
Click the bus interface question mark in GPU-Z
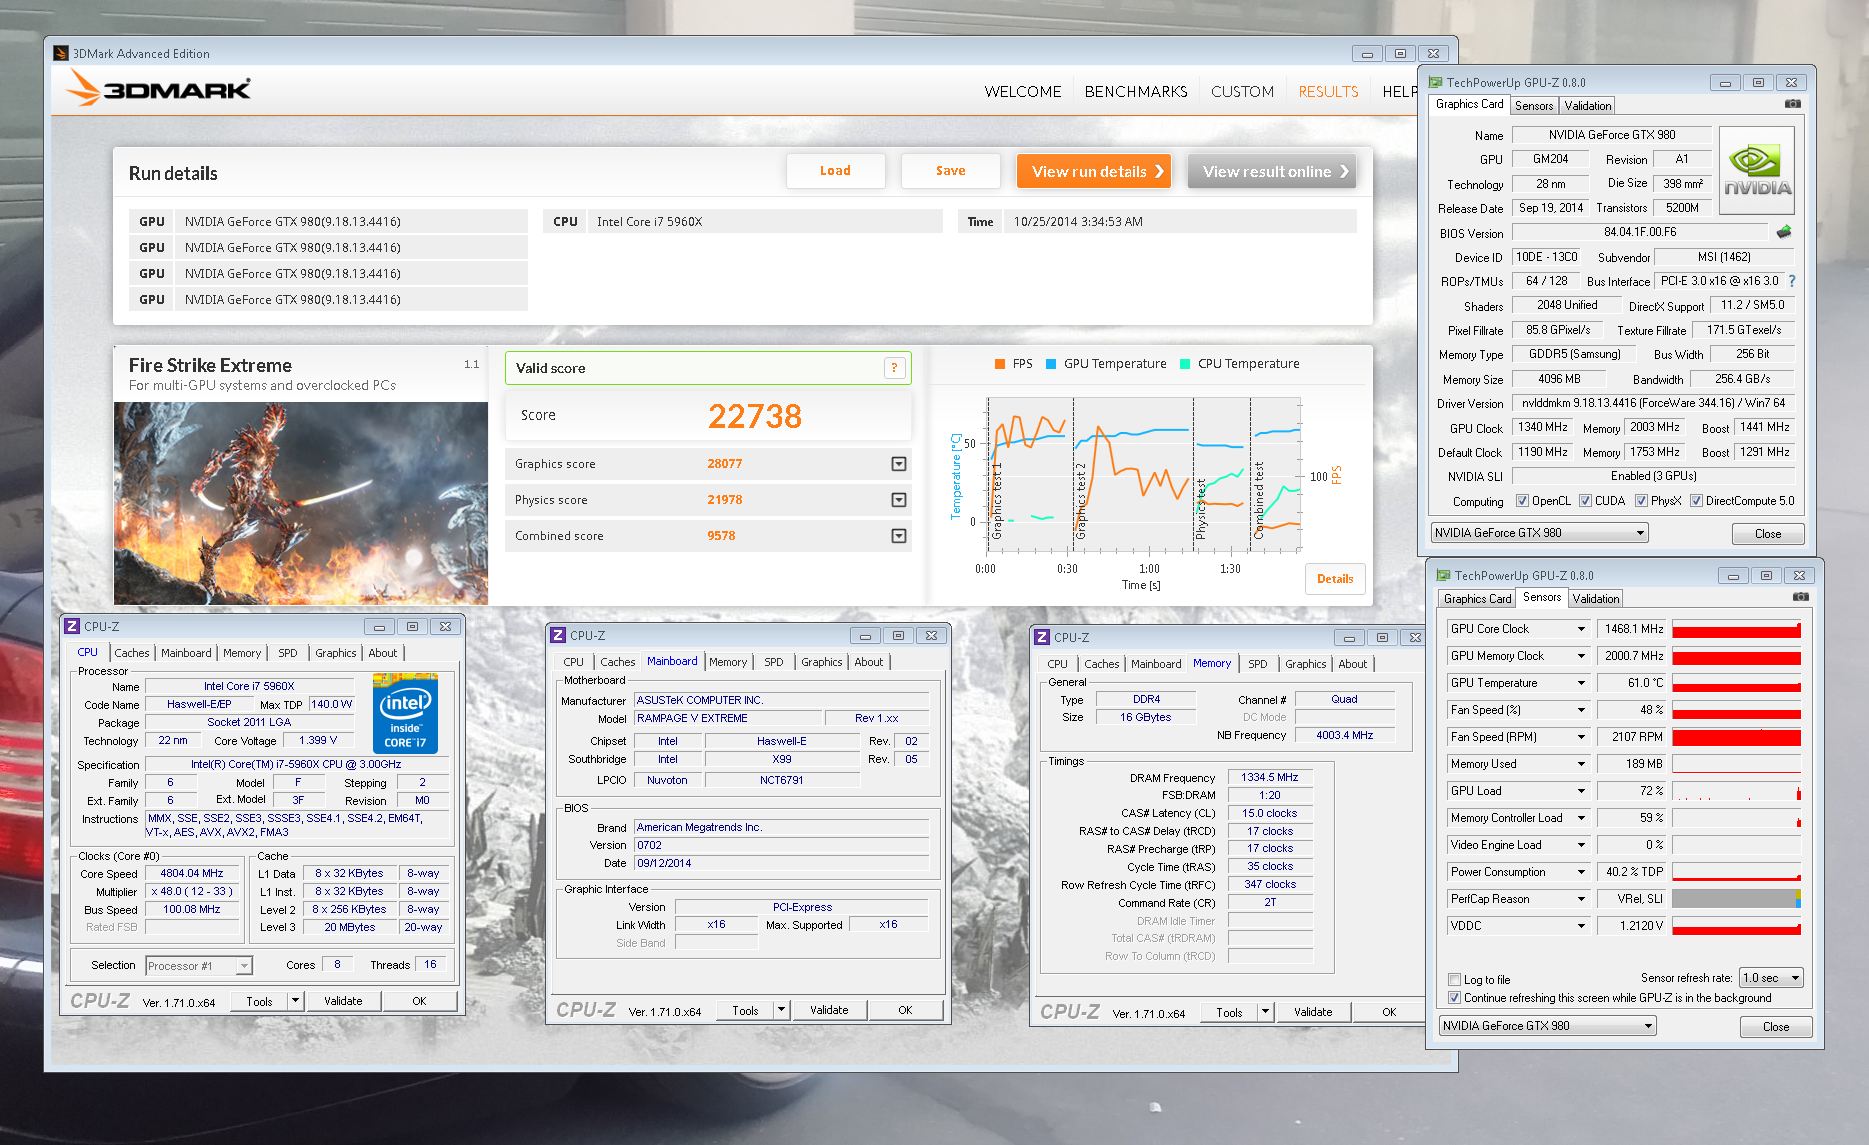pos(1791,281)
